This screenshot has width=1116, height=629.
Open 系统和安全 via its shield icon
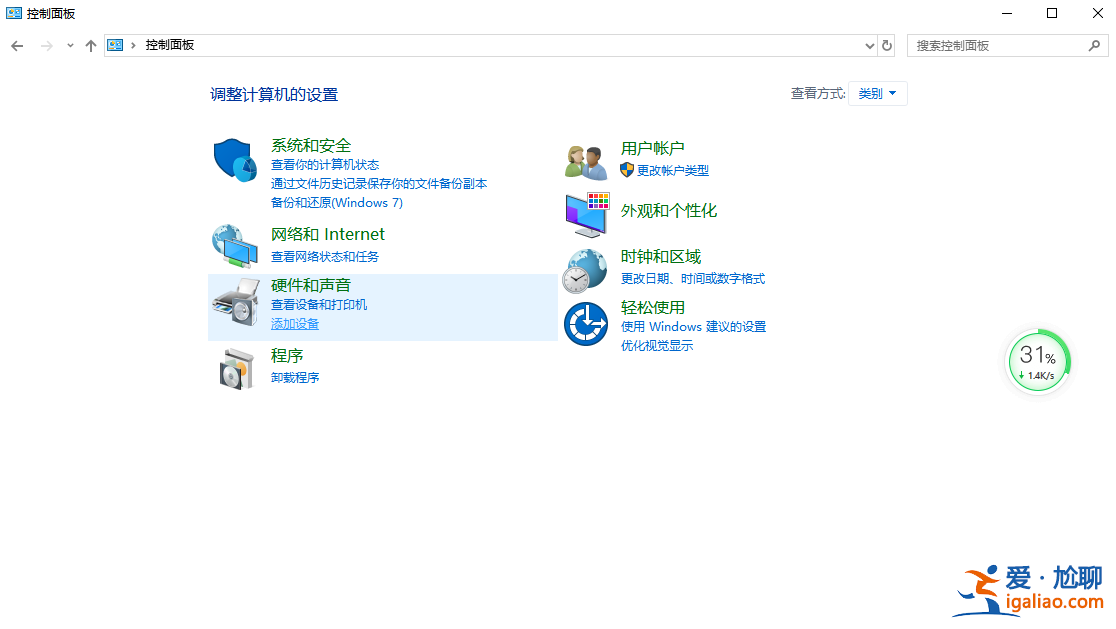(x=234, y=160)
